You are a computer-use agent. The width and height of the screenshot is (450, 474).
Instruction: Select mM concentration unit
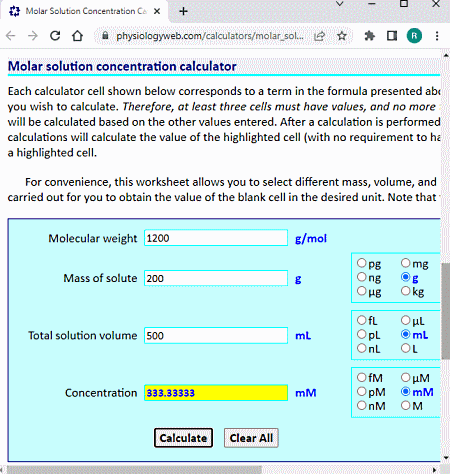[405, 391]
